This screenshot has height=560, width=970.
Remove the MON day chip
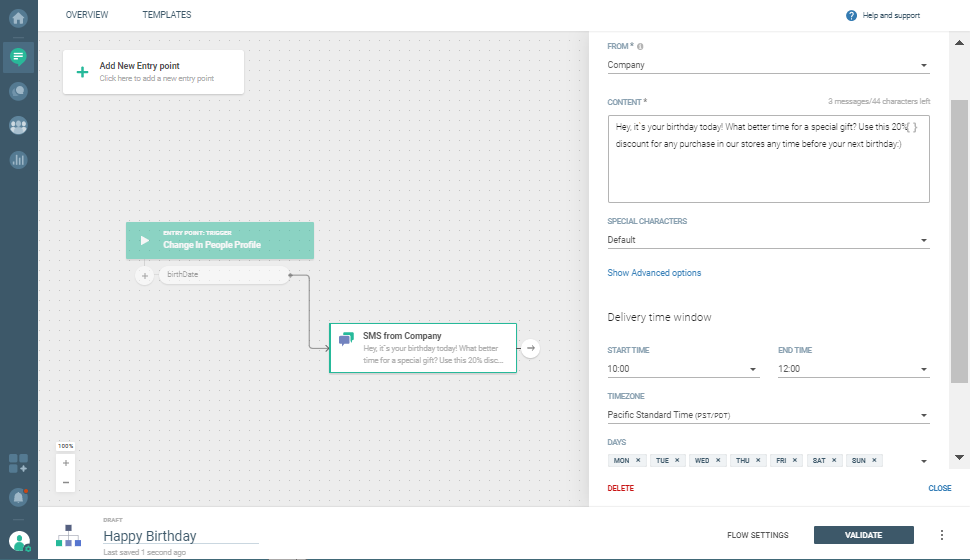point(638,461)
